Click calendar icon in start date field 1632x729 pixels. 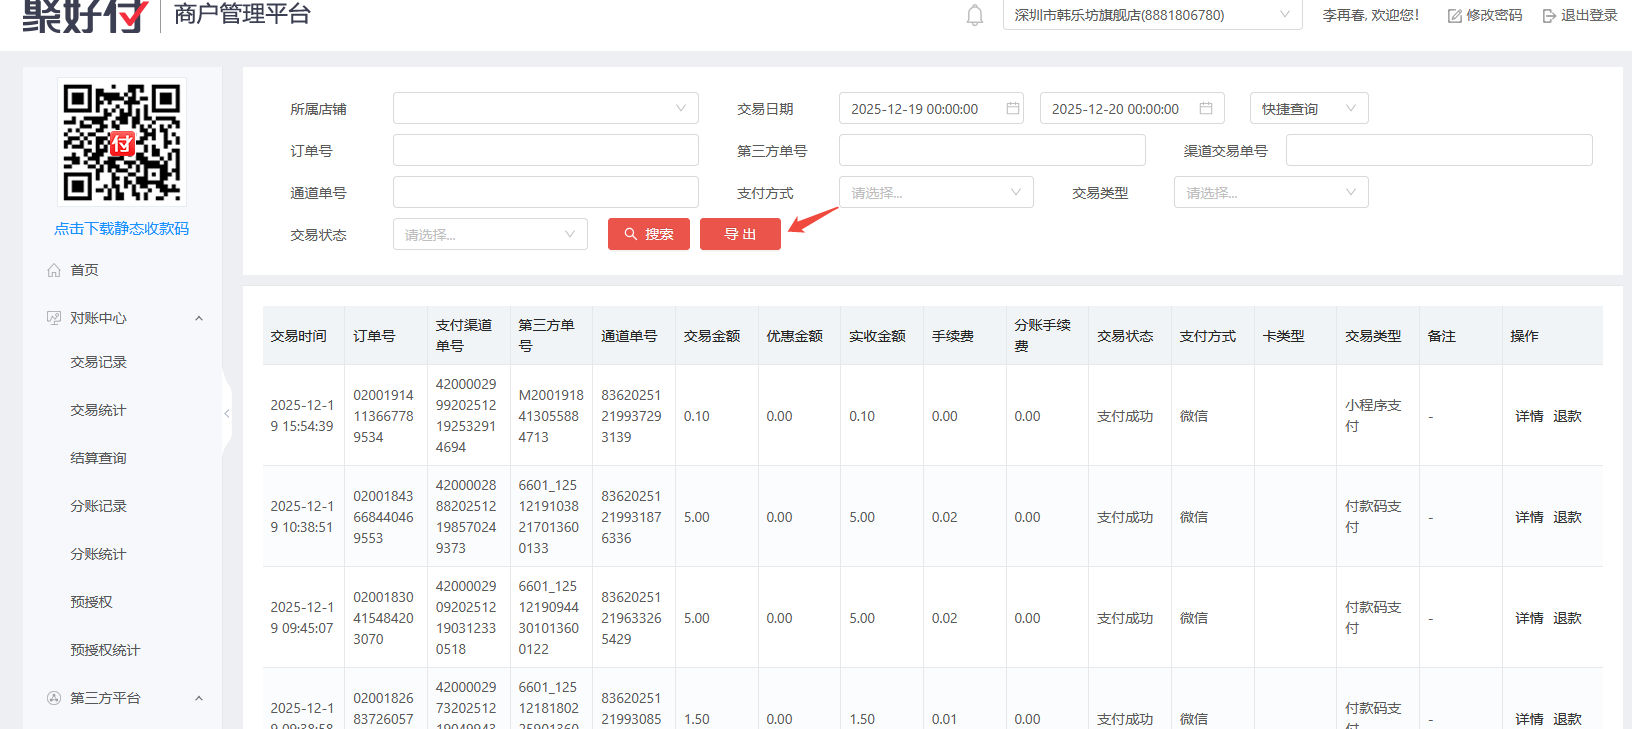(x=1012, y=108)
